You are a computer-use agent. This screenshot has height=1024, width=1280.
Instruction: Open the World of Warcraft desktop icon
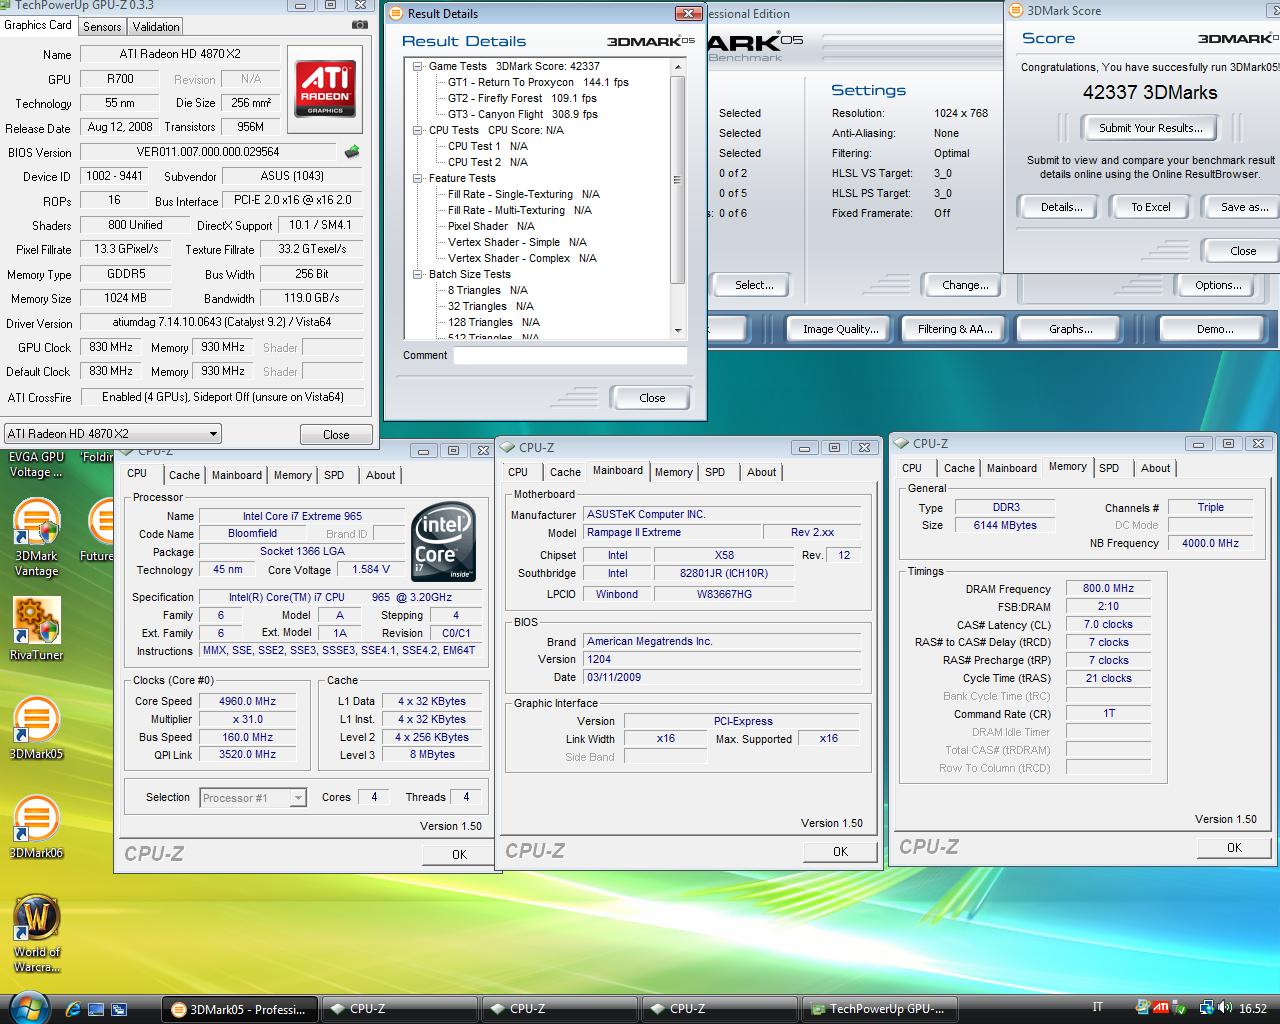point(37,934)
